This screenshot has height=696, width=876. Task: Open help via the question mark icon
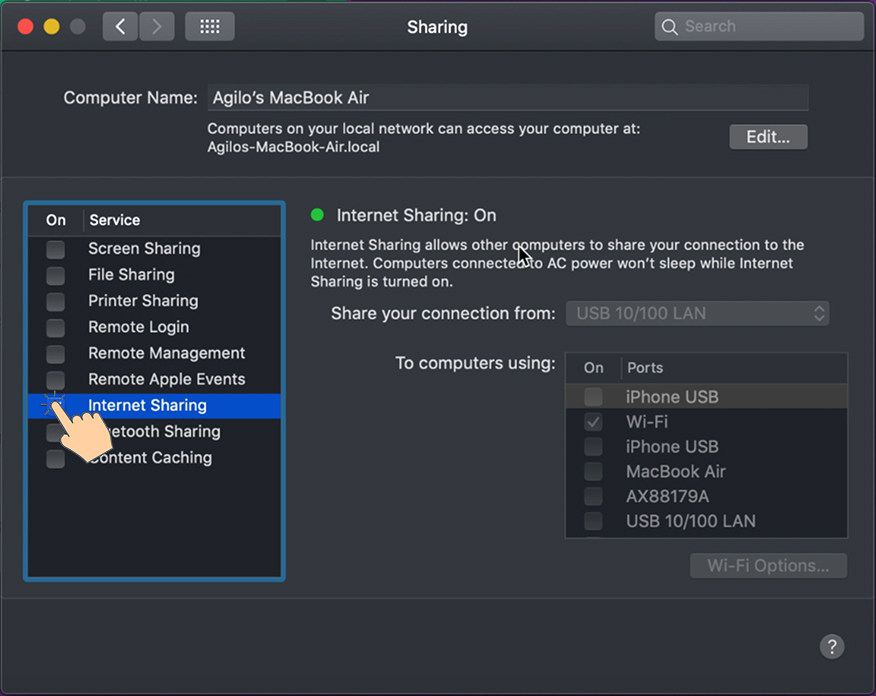click(832, 647)
